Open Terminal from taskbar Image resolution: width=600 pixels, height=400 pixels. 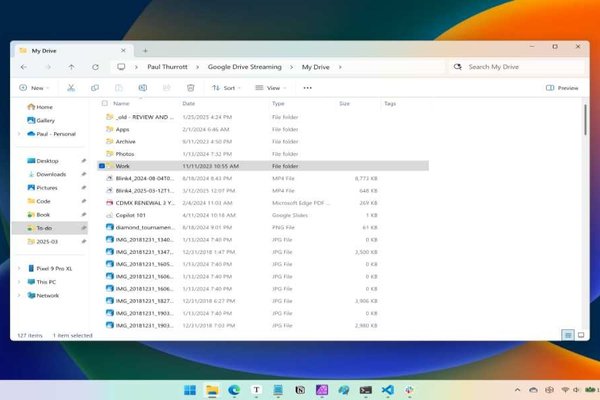[366, 390]
